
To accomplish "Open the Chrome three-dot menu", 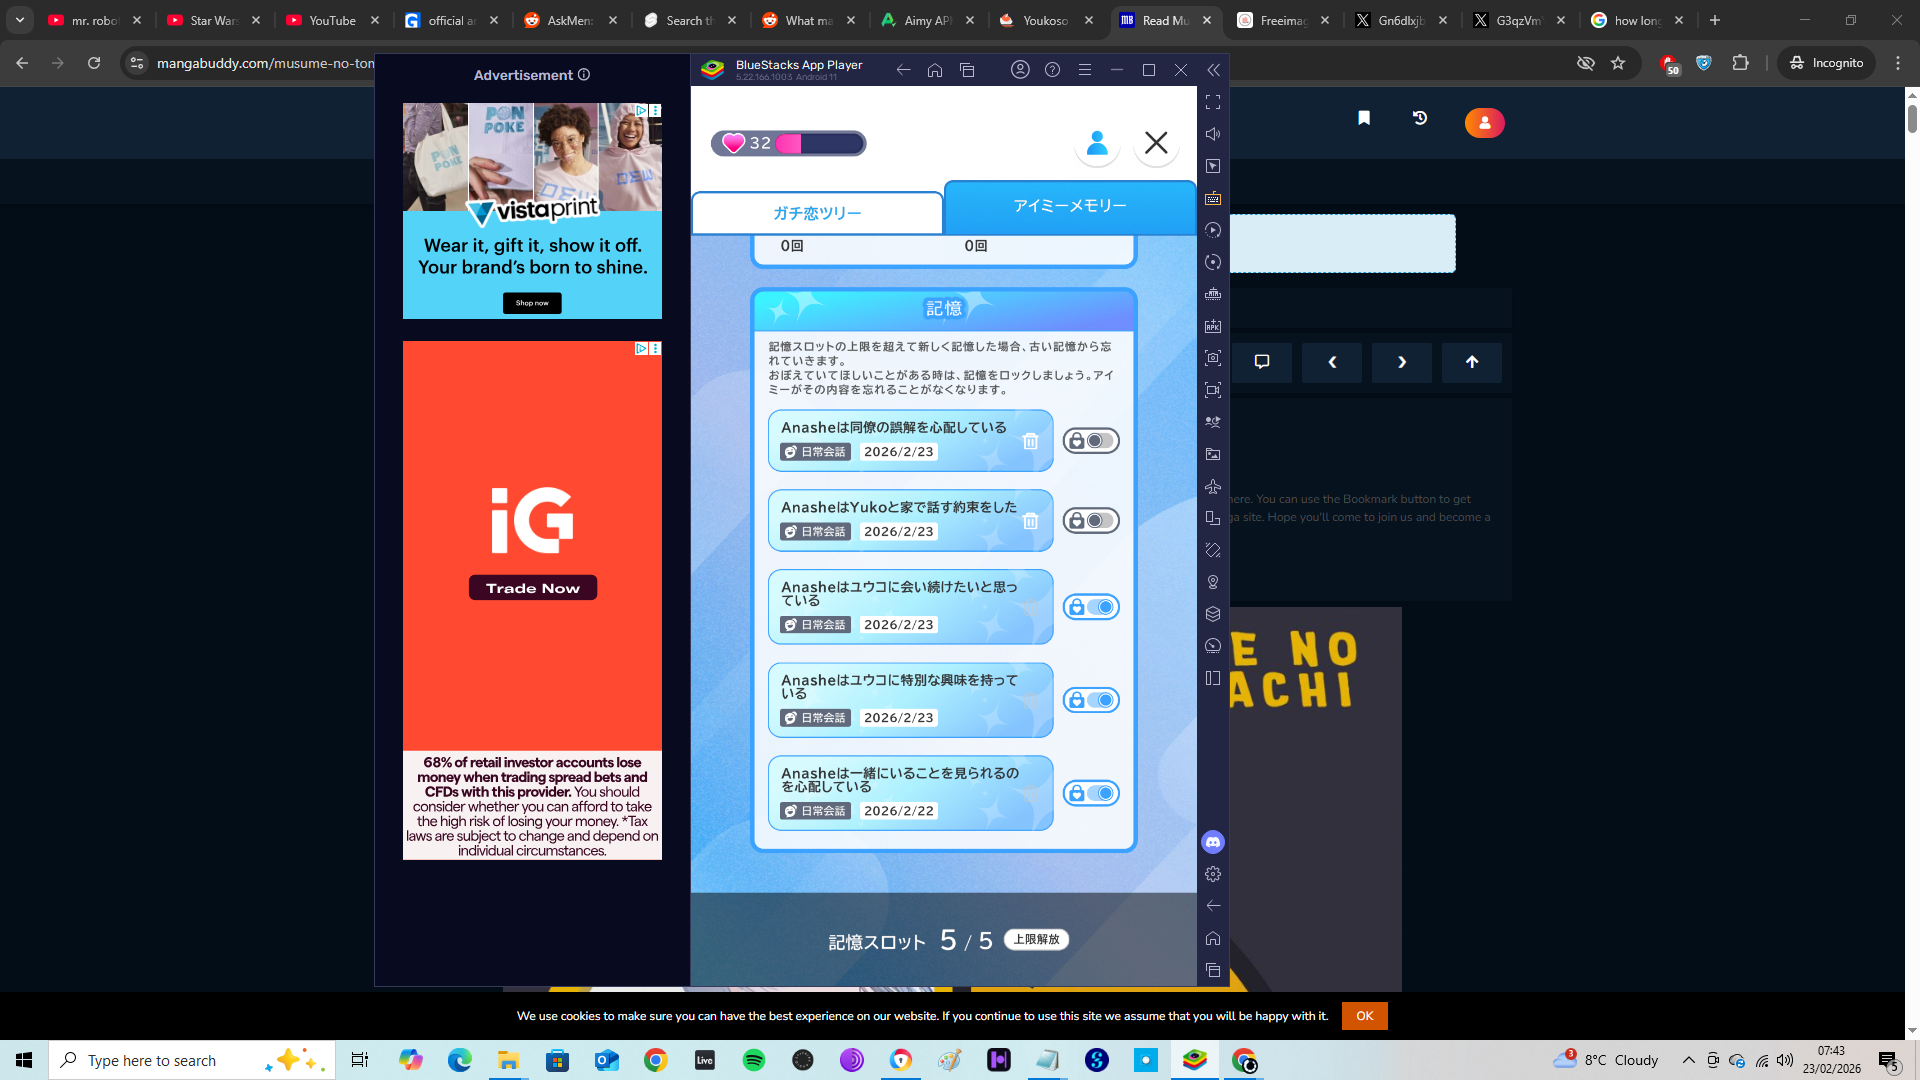I will (x=1898, y=63).
